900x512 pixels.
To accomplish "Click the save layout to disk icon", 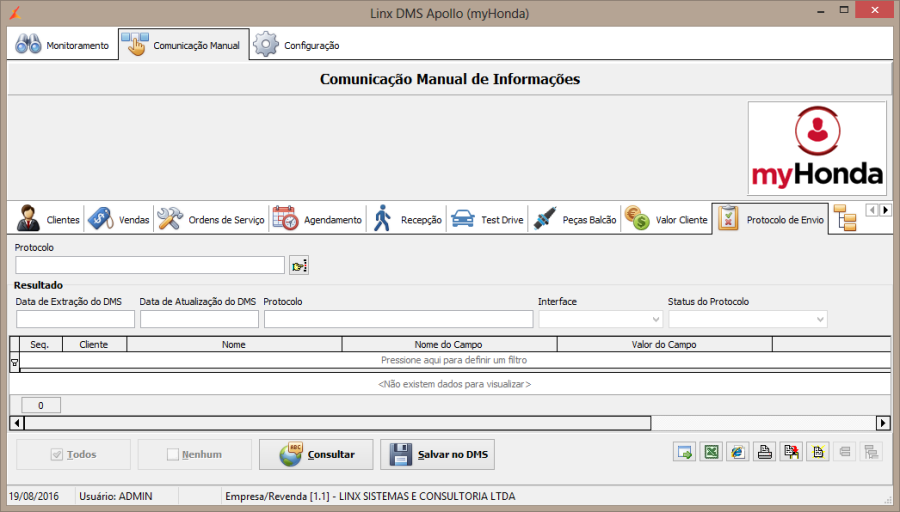I will pos(792,452).
